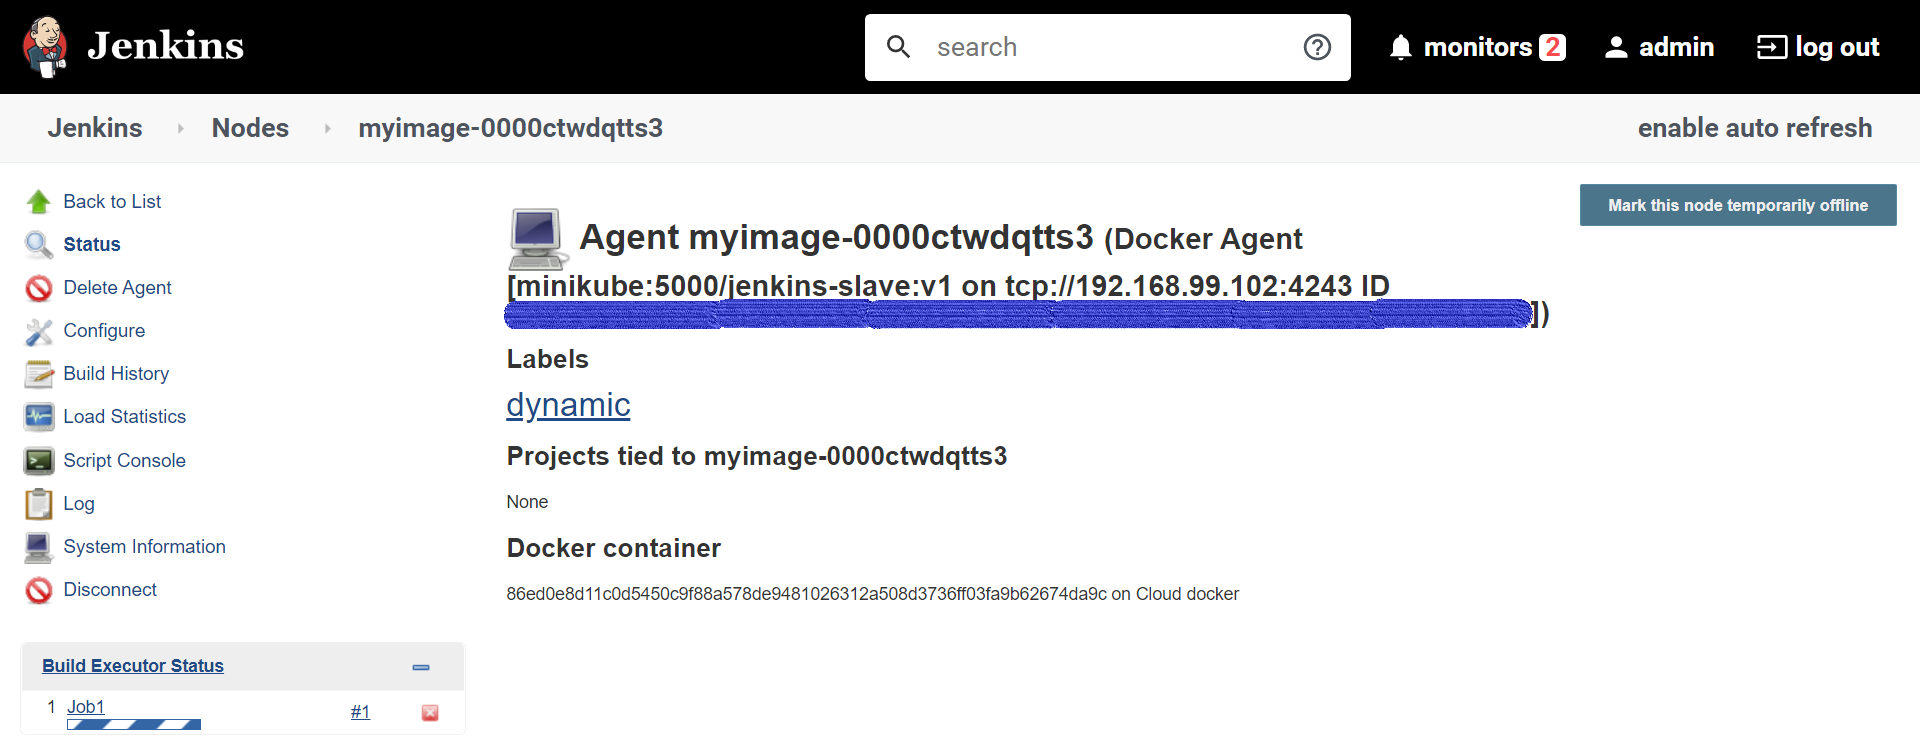Image resolution: width=1920 pixels, height=752 pixels.
Task: Open the dynamic label link
Action: 568,405
